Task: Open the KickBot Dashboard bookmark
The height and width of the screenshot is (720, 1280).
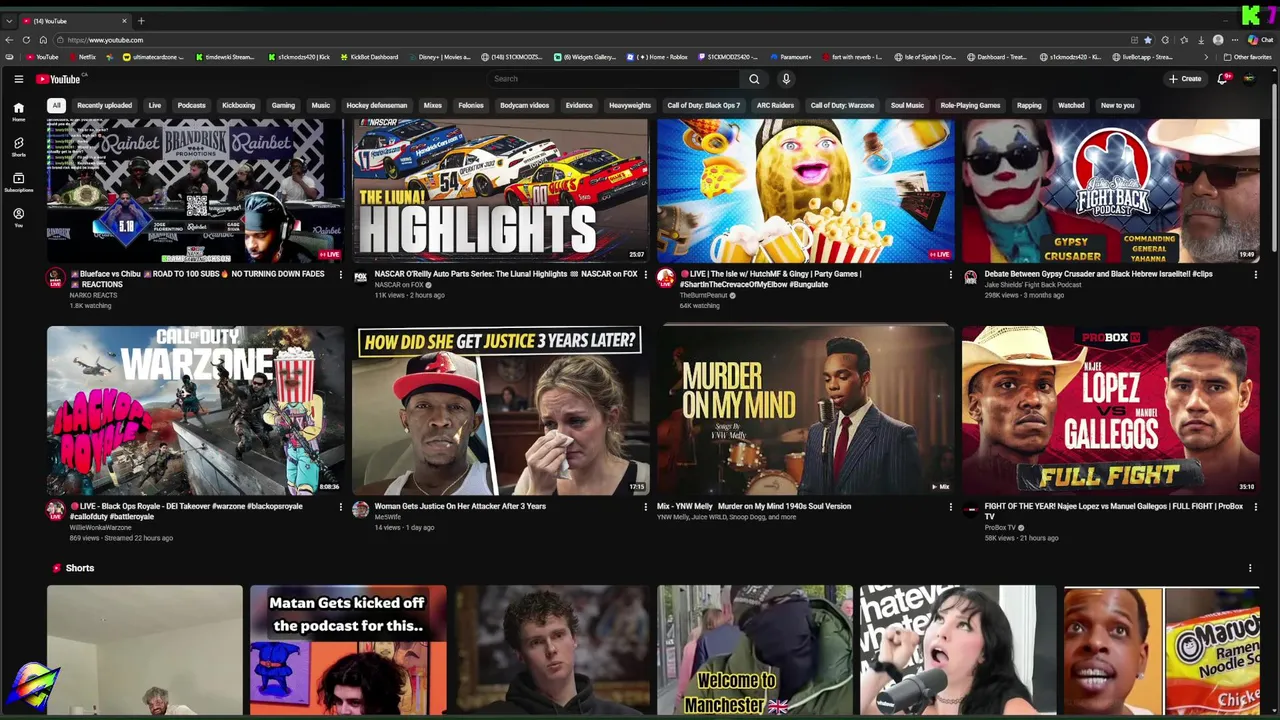Action: pyautogui.click(x=369, y=57)
